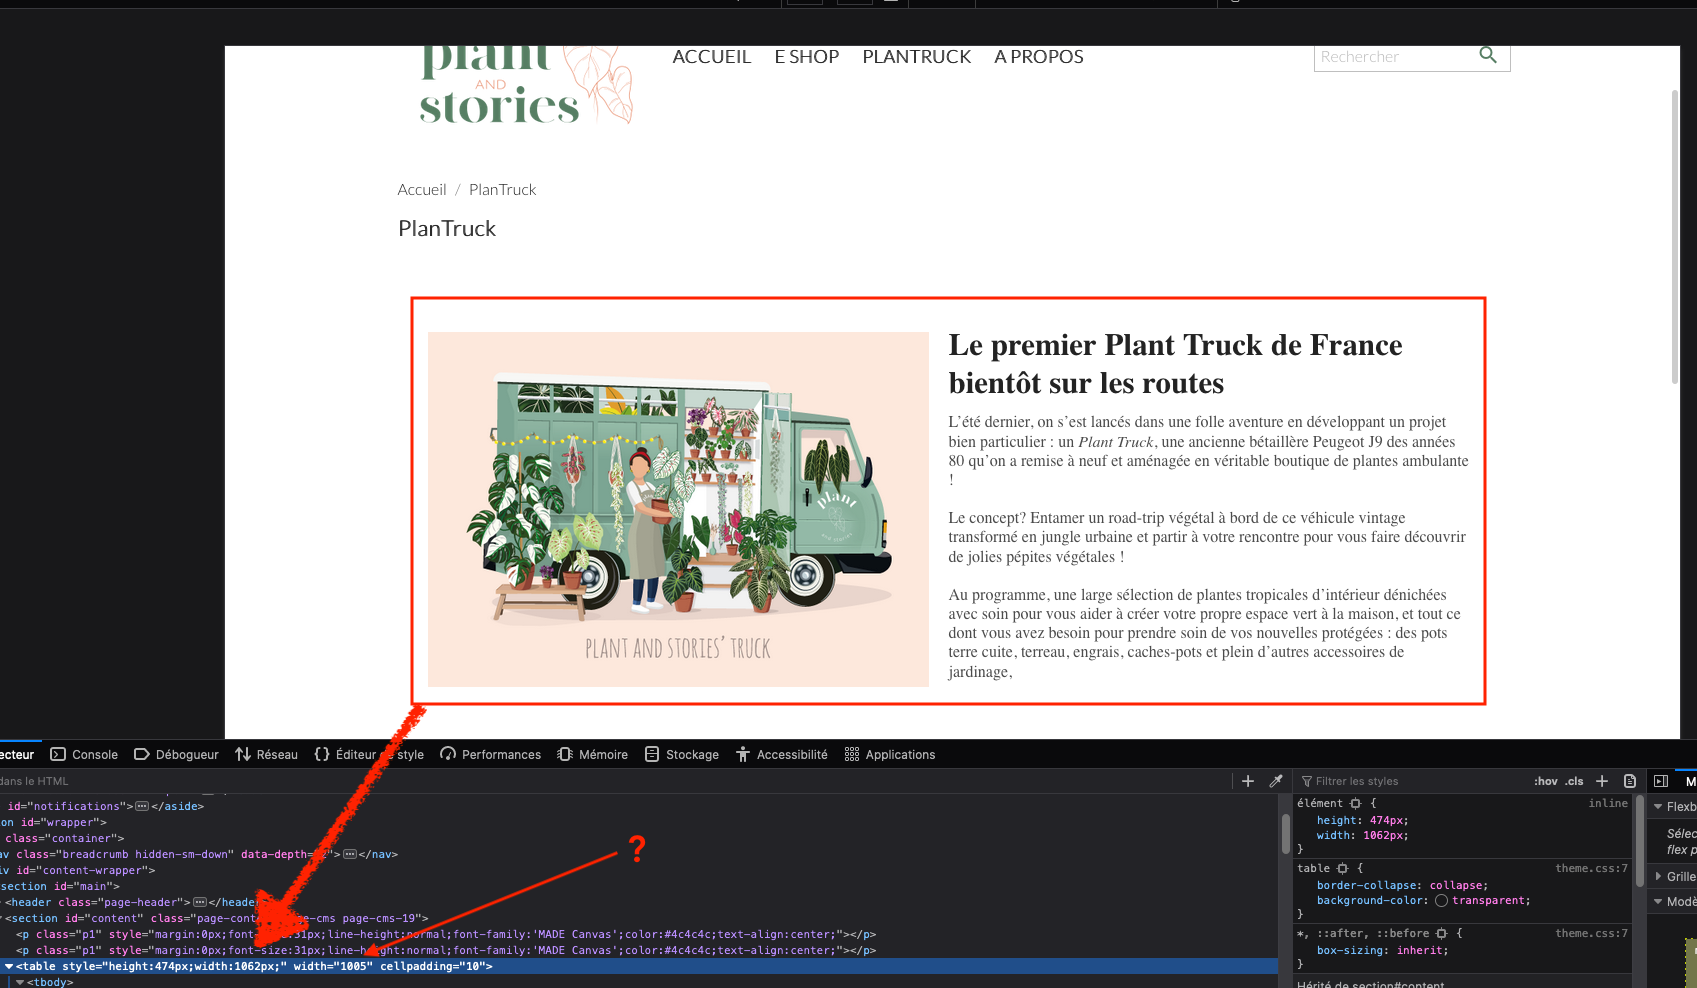
Task: Click the 'table' selector highlighter icon
Action: [1343, 868]
